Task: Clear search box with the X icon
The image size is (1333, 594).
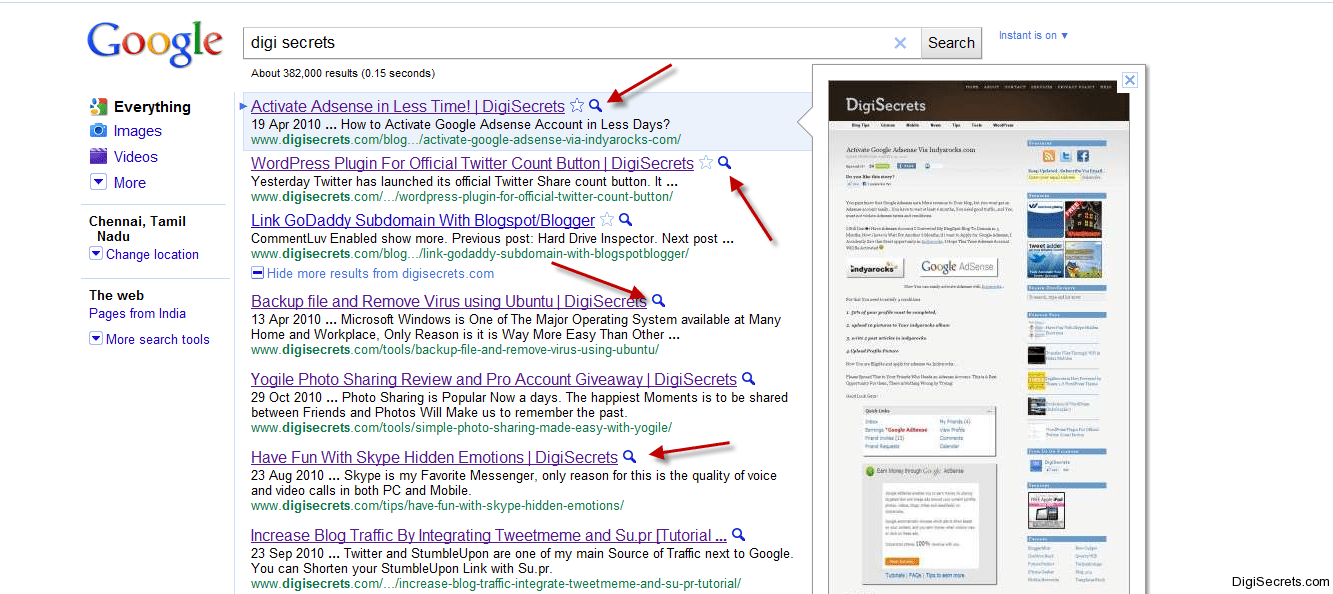Action: pyautogui.click(x=900, y=43)
